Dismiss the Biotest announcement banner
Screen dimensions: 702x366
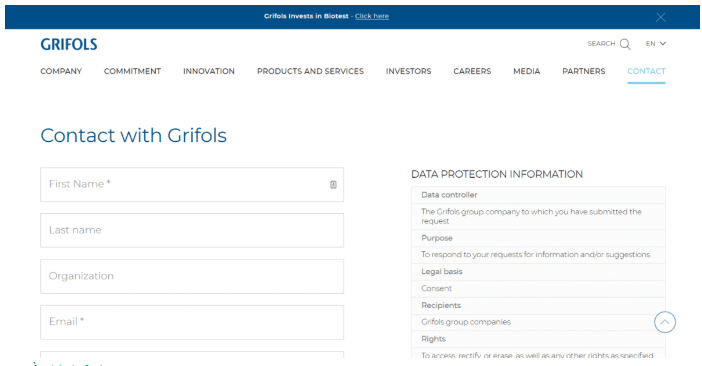pyautogui.click(x=660, y=17)
